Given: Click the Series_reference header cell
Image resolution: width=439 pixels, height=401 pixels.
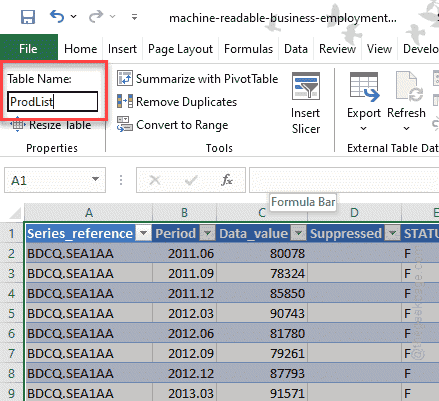Looking at the screenshot, I should (88, 233).
